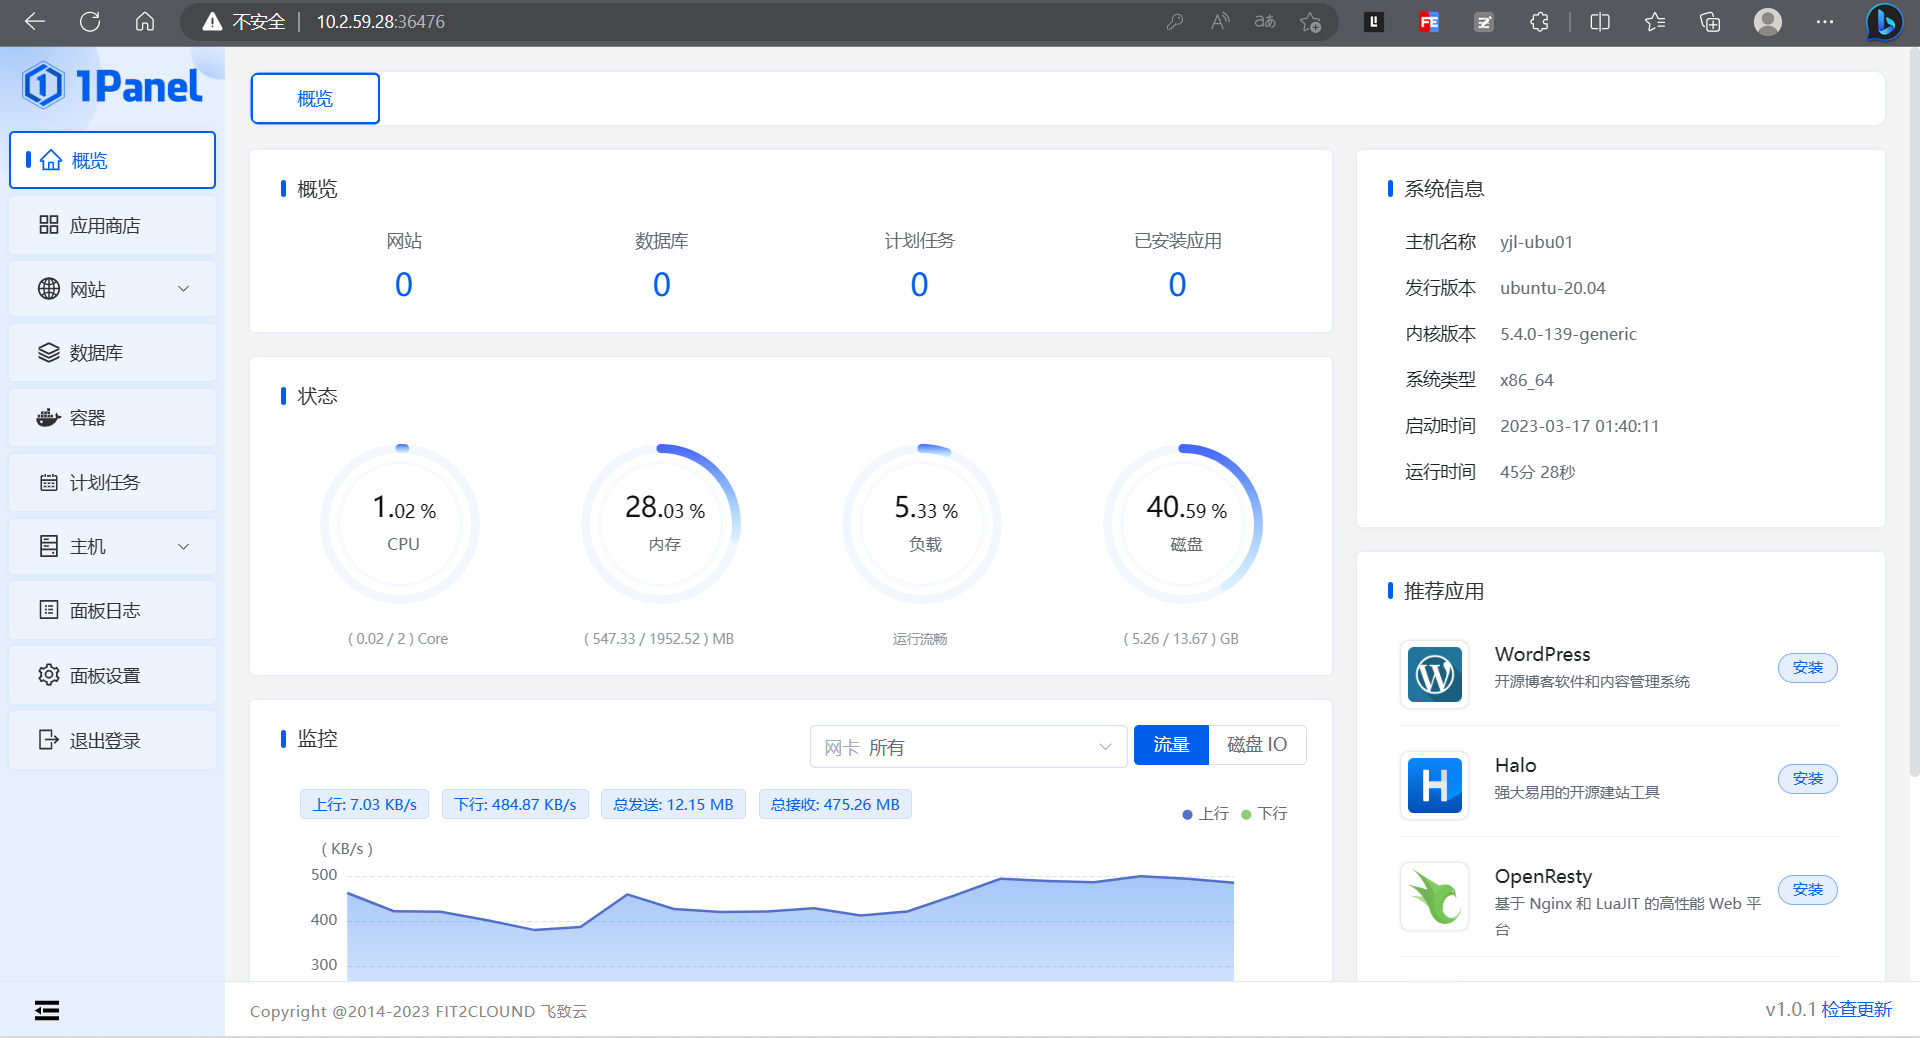Open 面板设置 gear icon
The image size is (1920, 1038).
pos(49,675)
